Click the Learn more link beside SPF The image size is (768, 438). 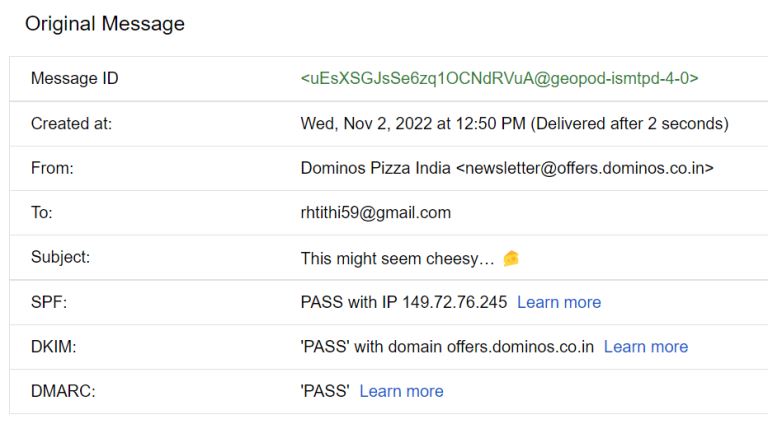(x=559, y=302)
